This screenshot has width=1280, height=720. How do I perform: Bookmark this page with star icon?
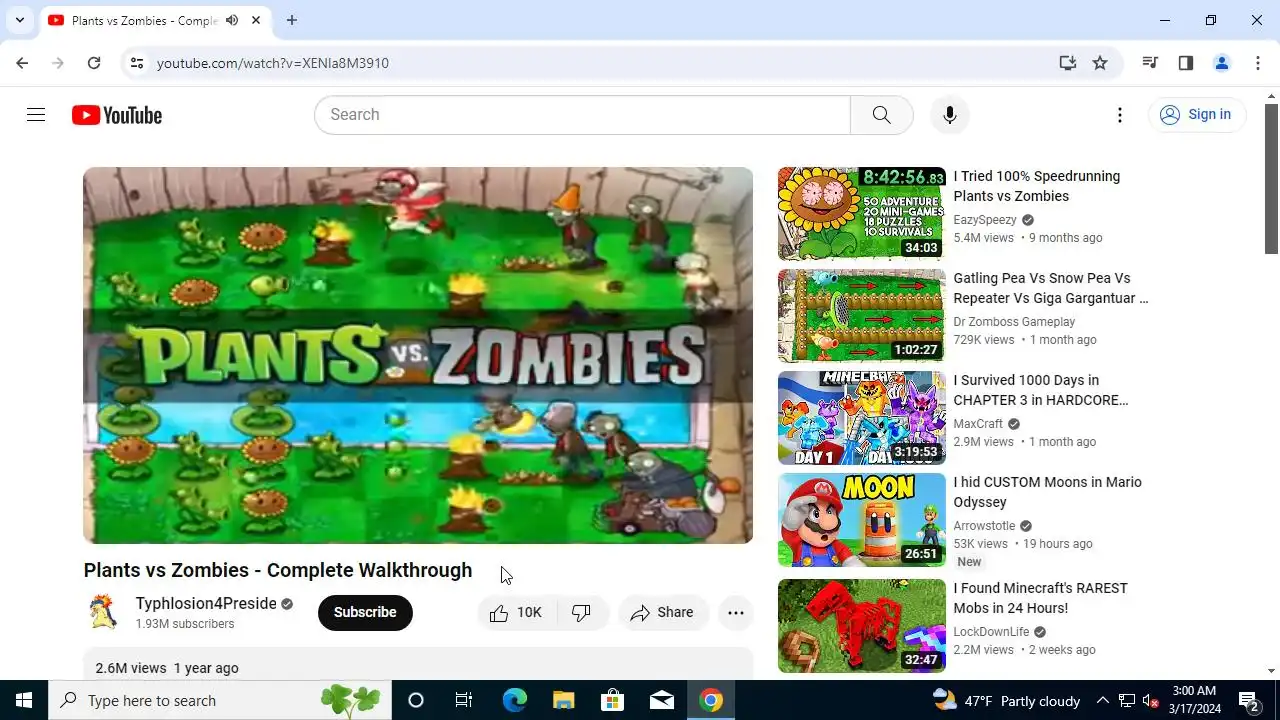click(1100, 63)
